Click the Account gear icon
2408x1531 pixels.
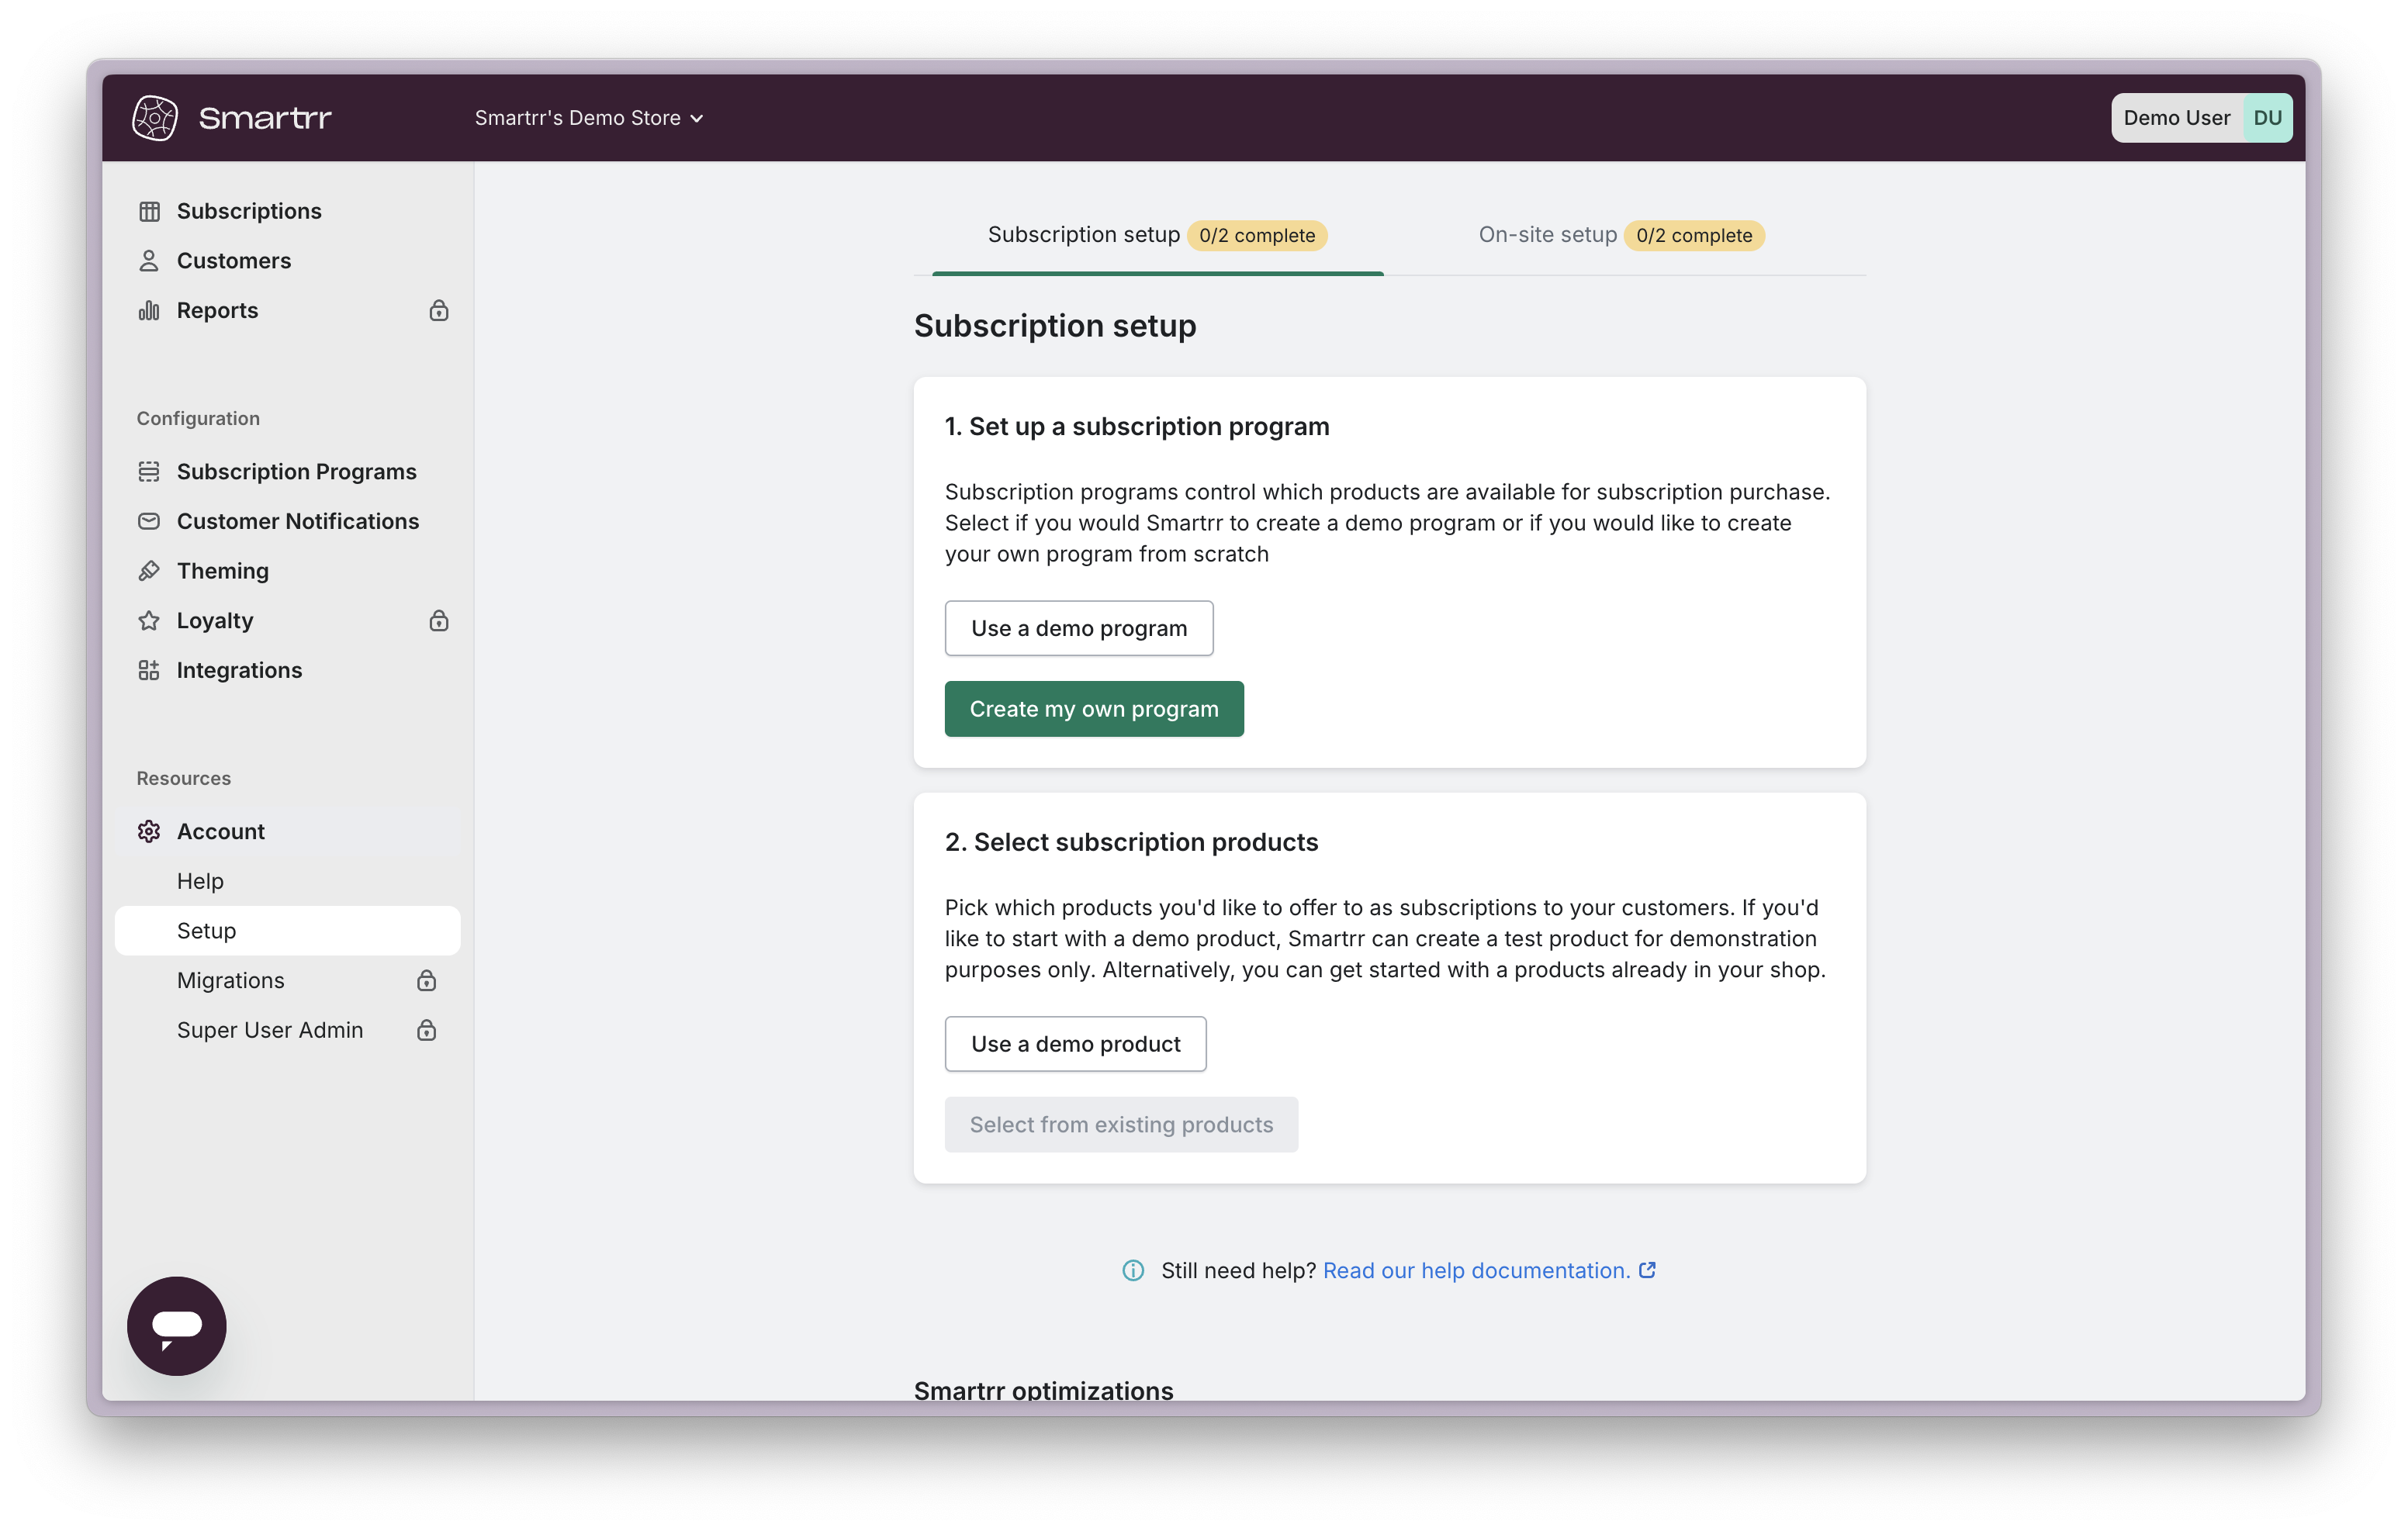[x=149, y=831]
